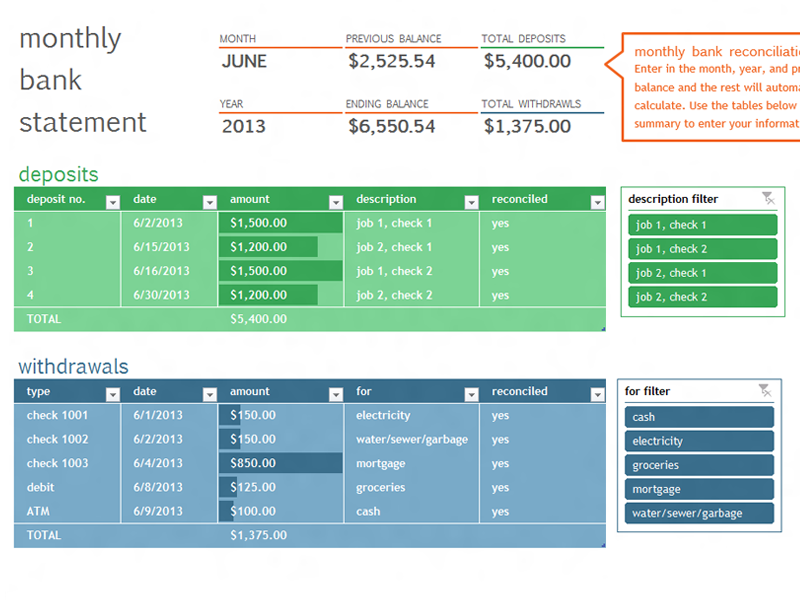Viewport: 800px width, 600px height.
Task: Select 'job 2, check 1' slicer button
Action: coord(703,273)
